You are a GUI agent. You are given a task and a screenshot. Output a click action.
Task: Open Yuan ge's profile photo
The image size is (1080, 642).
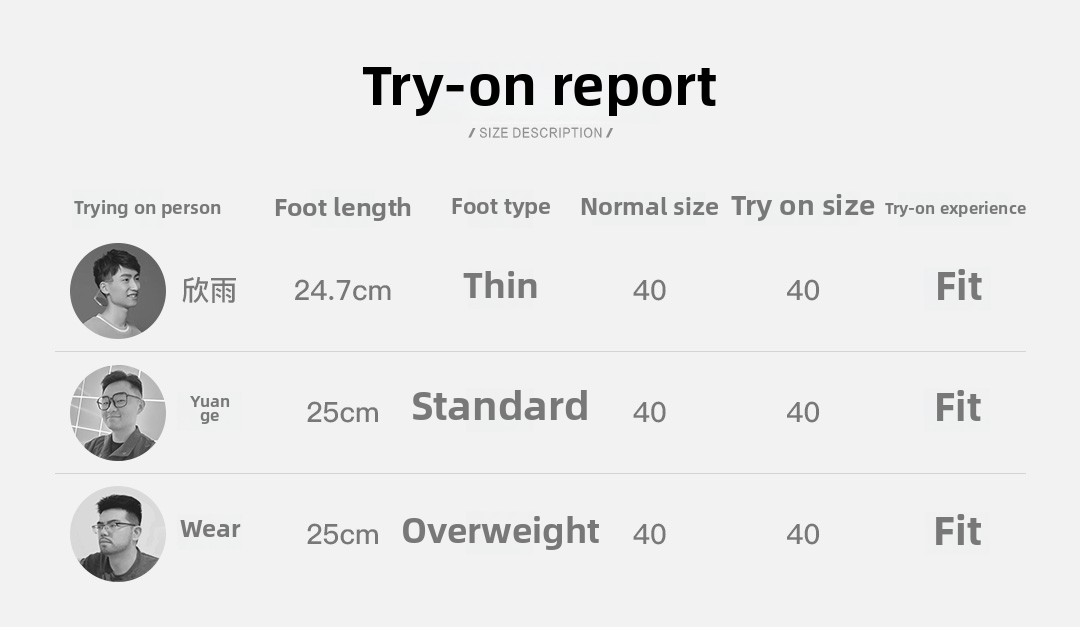pyautogui.click(x=118, y=412)
